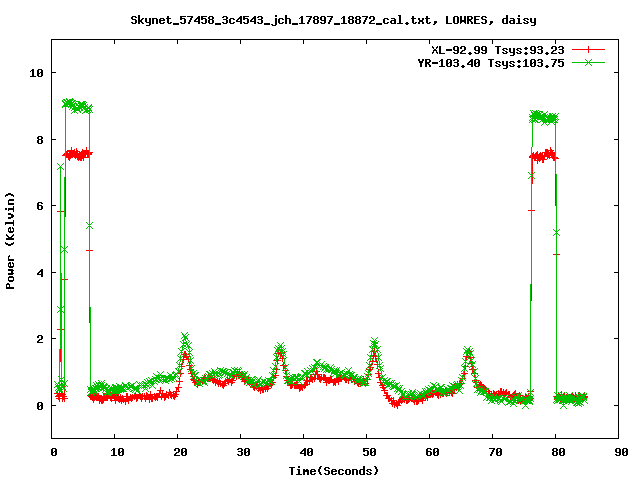Click y-axis tick label 8

(x=40, y=140)
